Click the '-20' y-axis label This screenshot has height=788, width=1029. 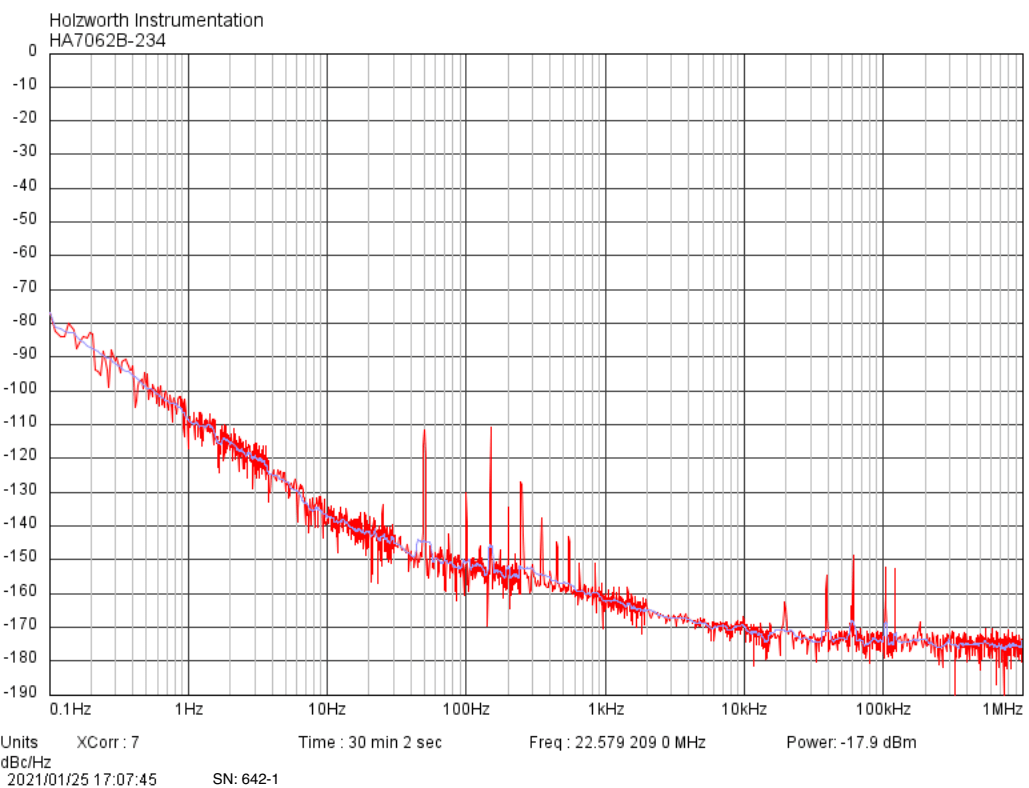coord(25,117)
